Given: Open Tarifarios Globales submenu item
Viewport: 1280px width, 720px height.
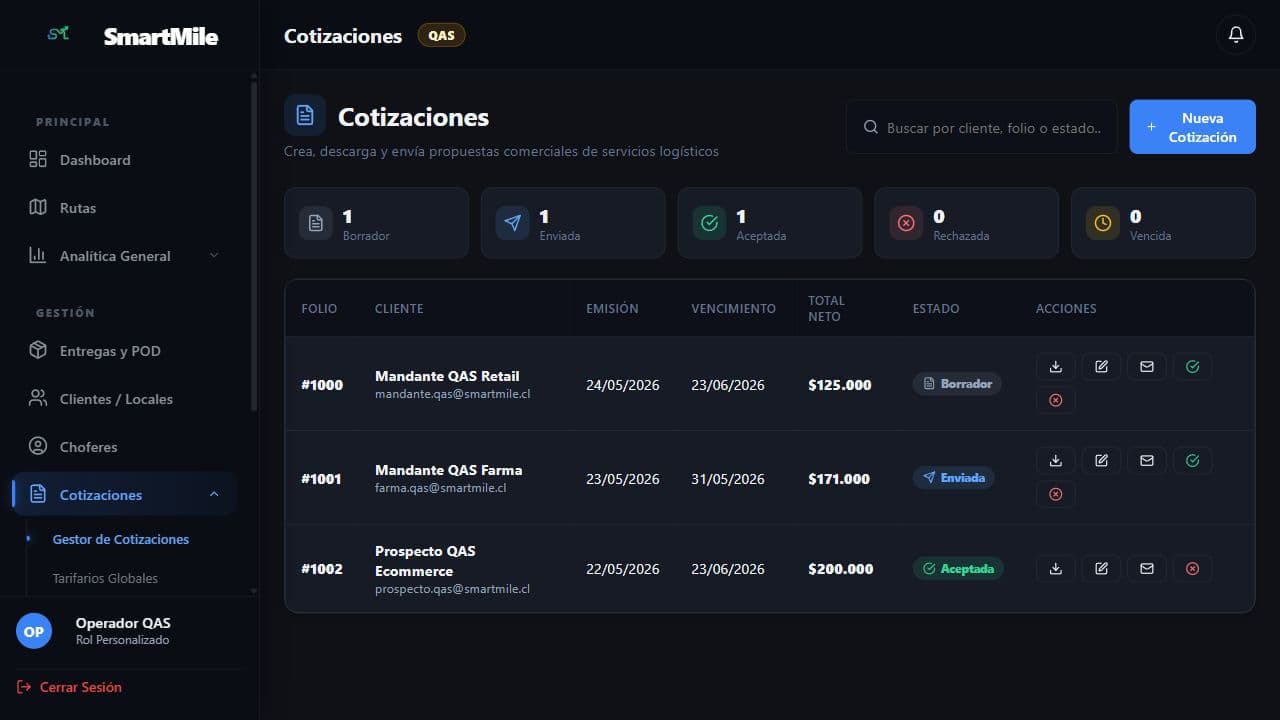Looking at the screenshot, I should pos(105,578).
